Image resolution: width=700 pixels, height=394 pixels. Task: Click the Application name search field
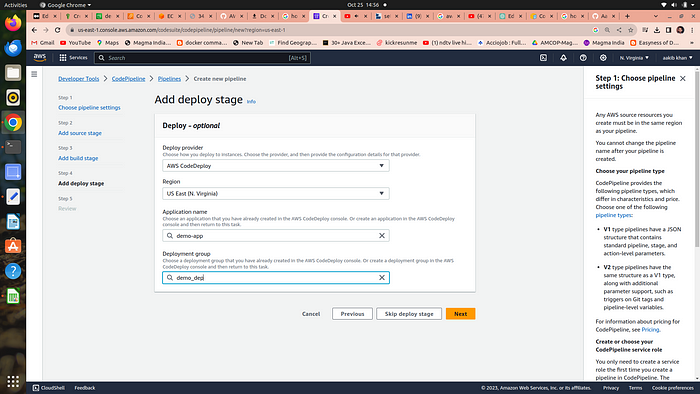276,236
